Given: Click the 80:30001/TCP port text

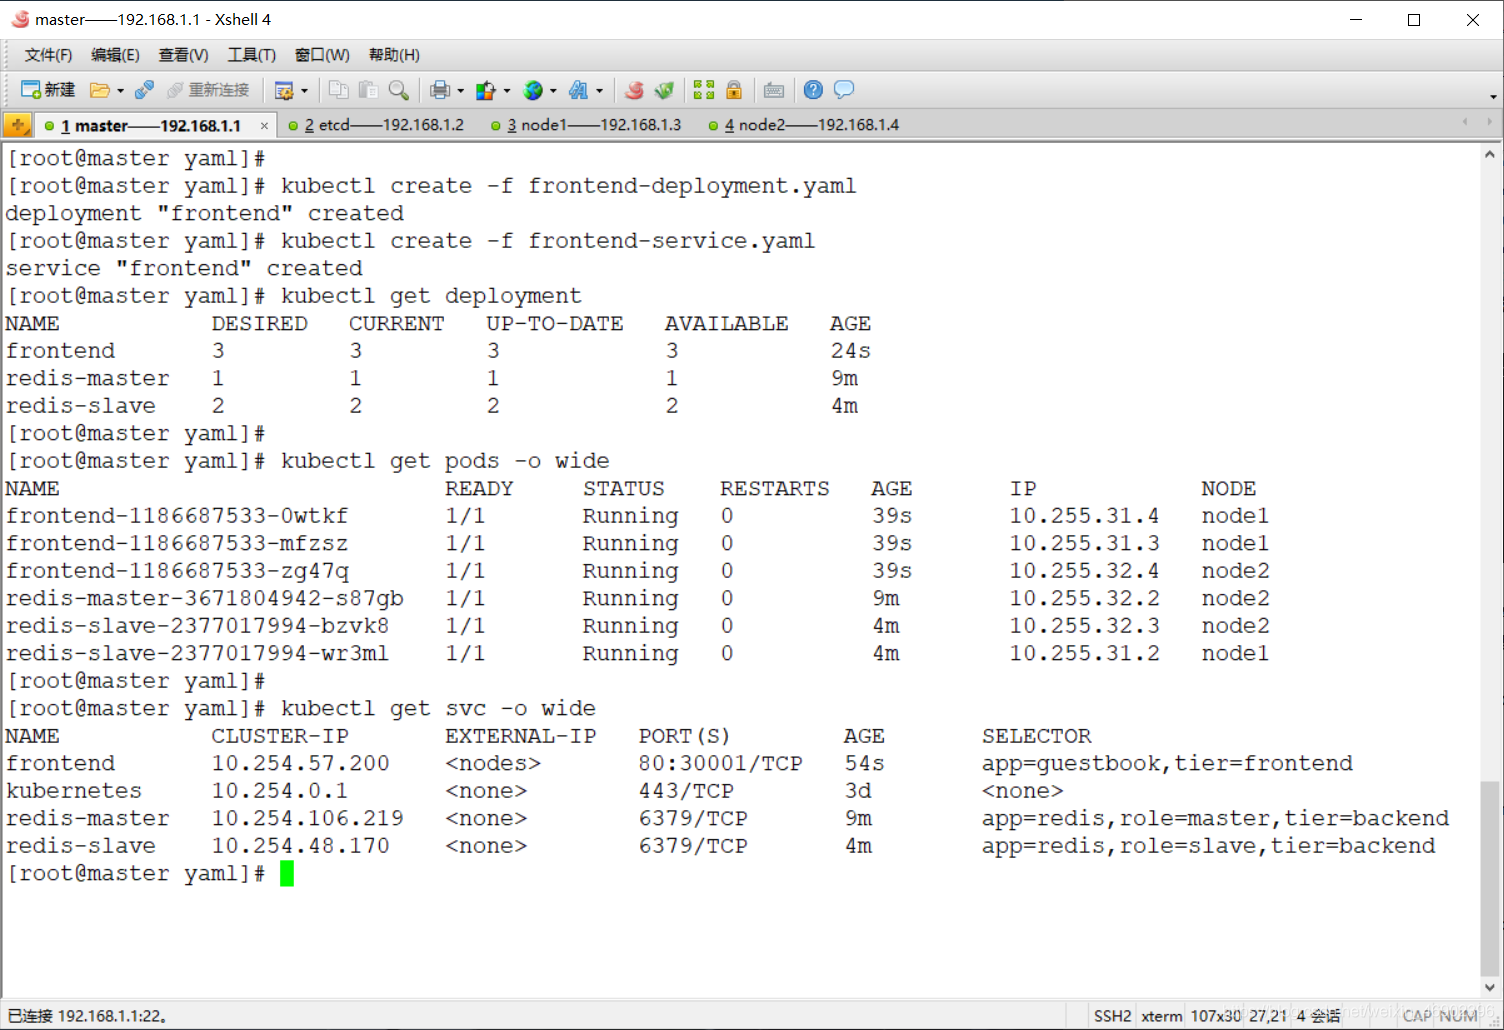Looking at the screenshot, I should [720, 763].
